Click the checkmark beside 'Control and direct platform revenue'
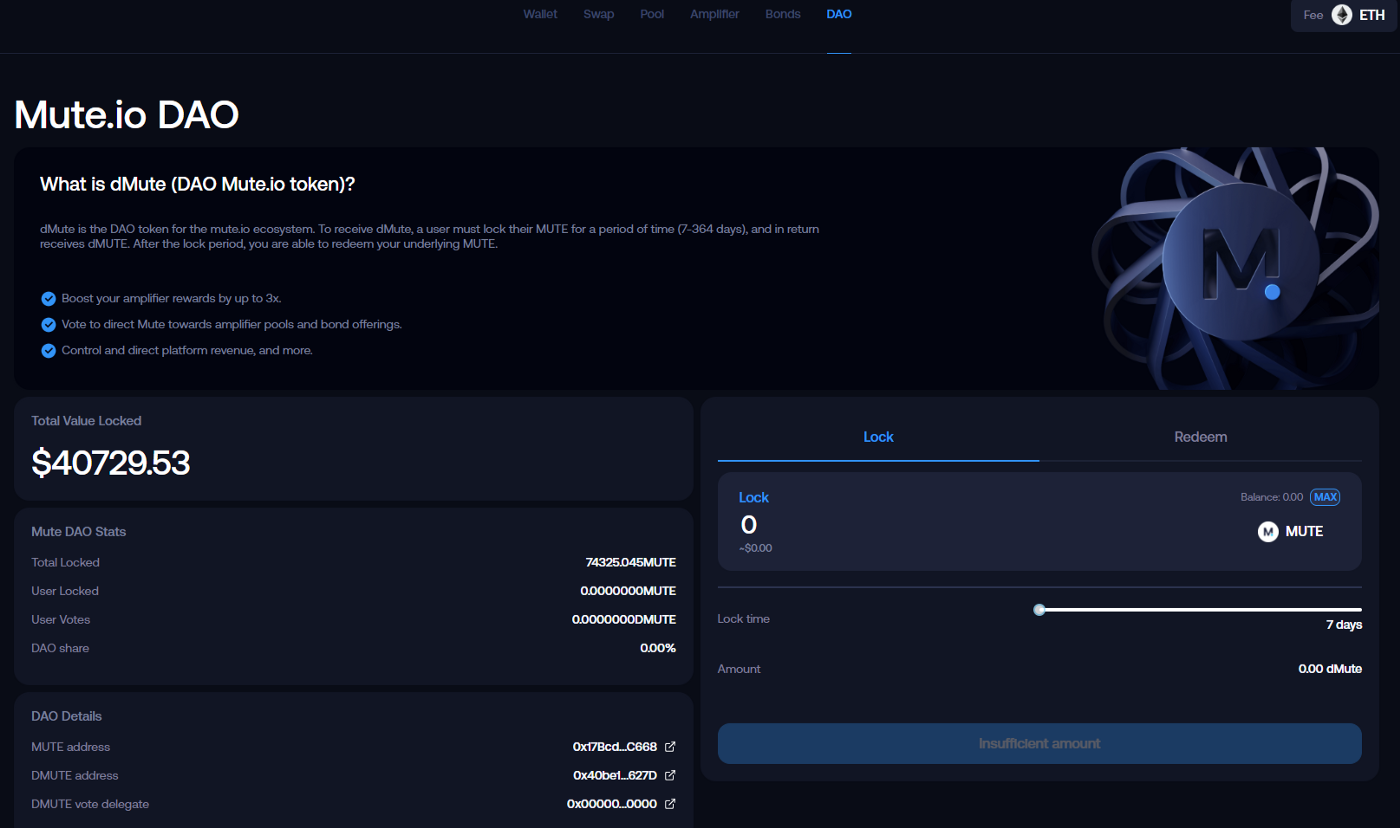Viewport: 1400px width, 828px height. click(x=48, y=350)
